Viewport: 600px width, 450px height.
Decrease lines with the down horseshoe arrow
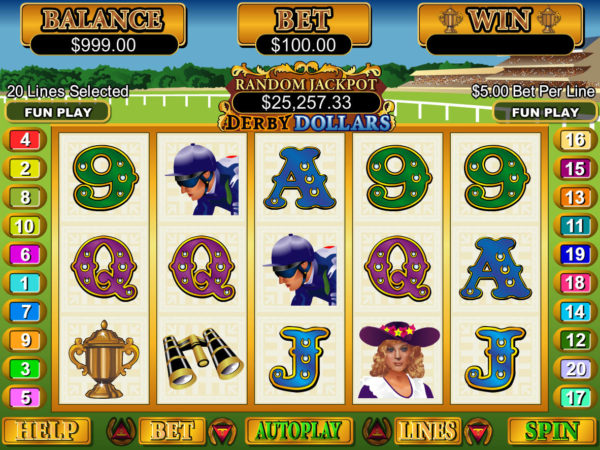click(478, 431)
